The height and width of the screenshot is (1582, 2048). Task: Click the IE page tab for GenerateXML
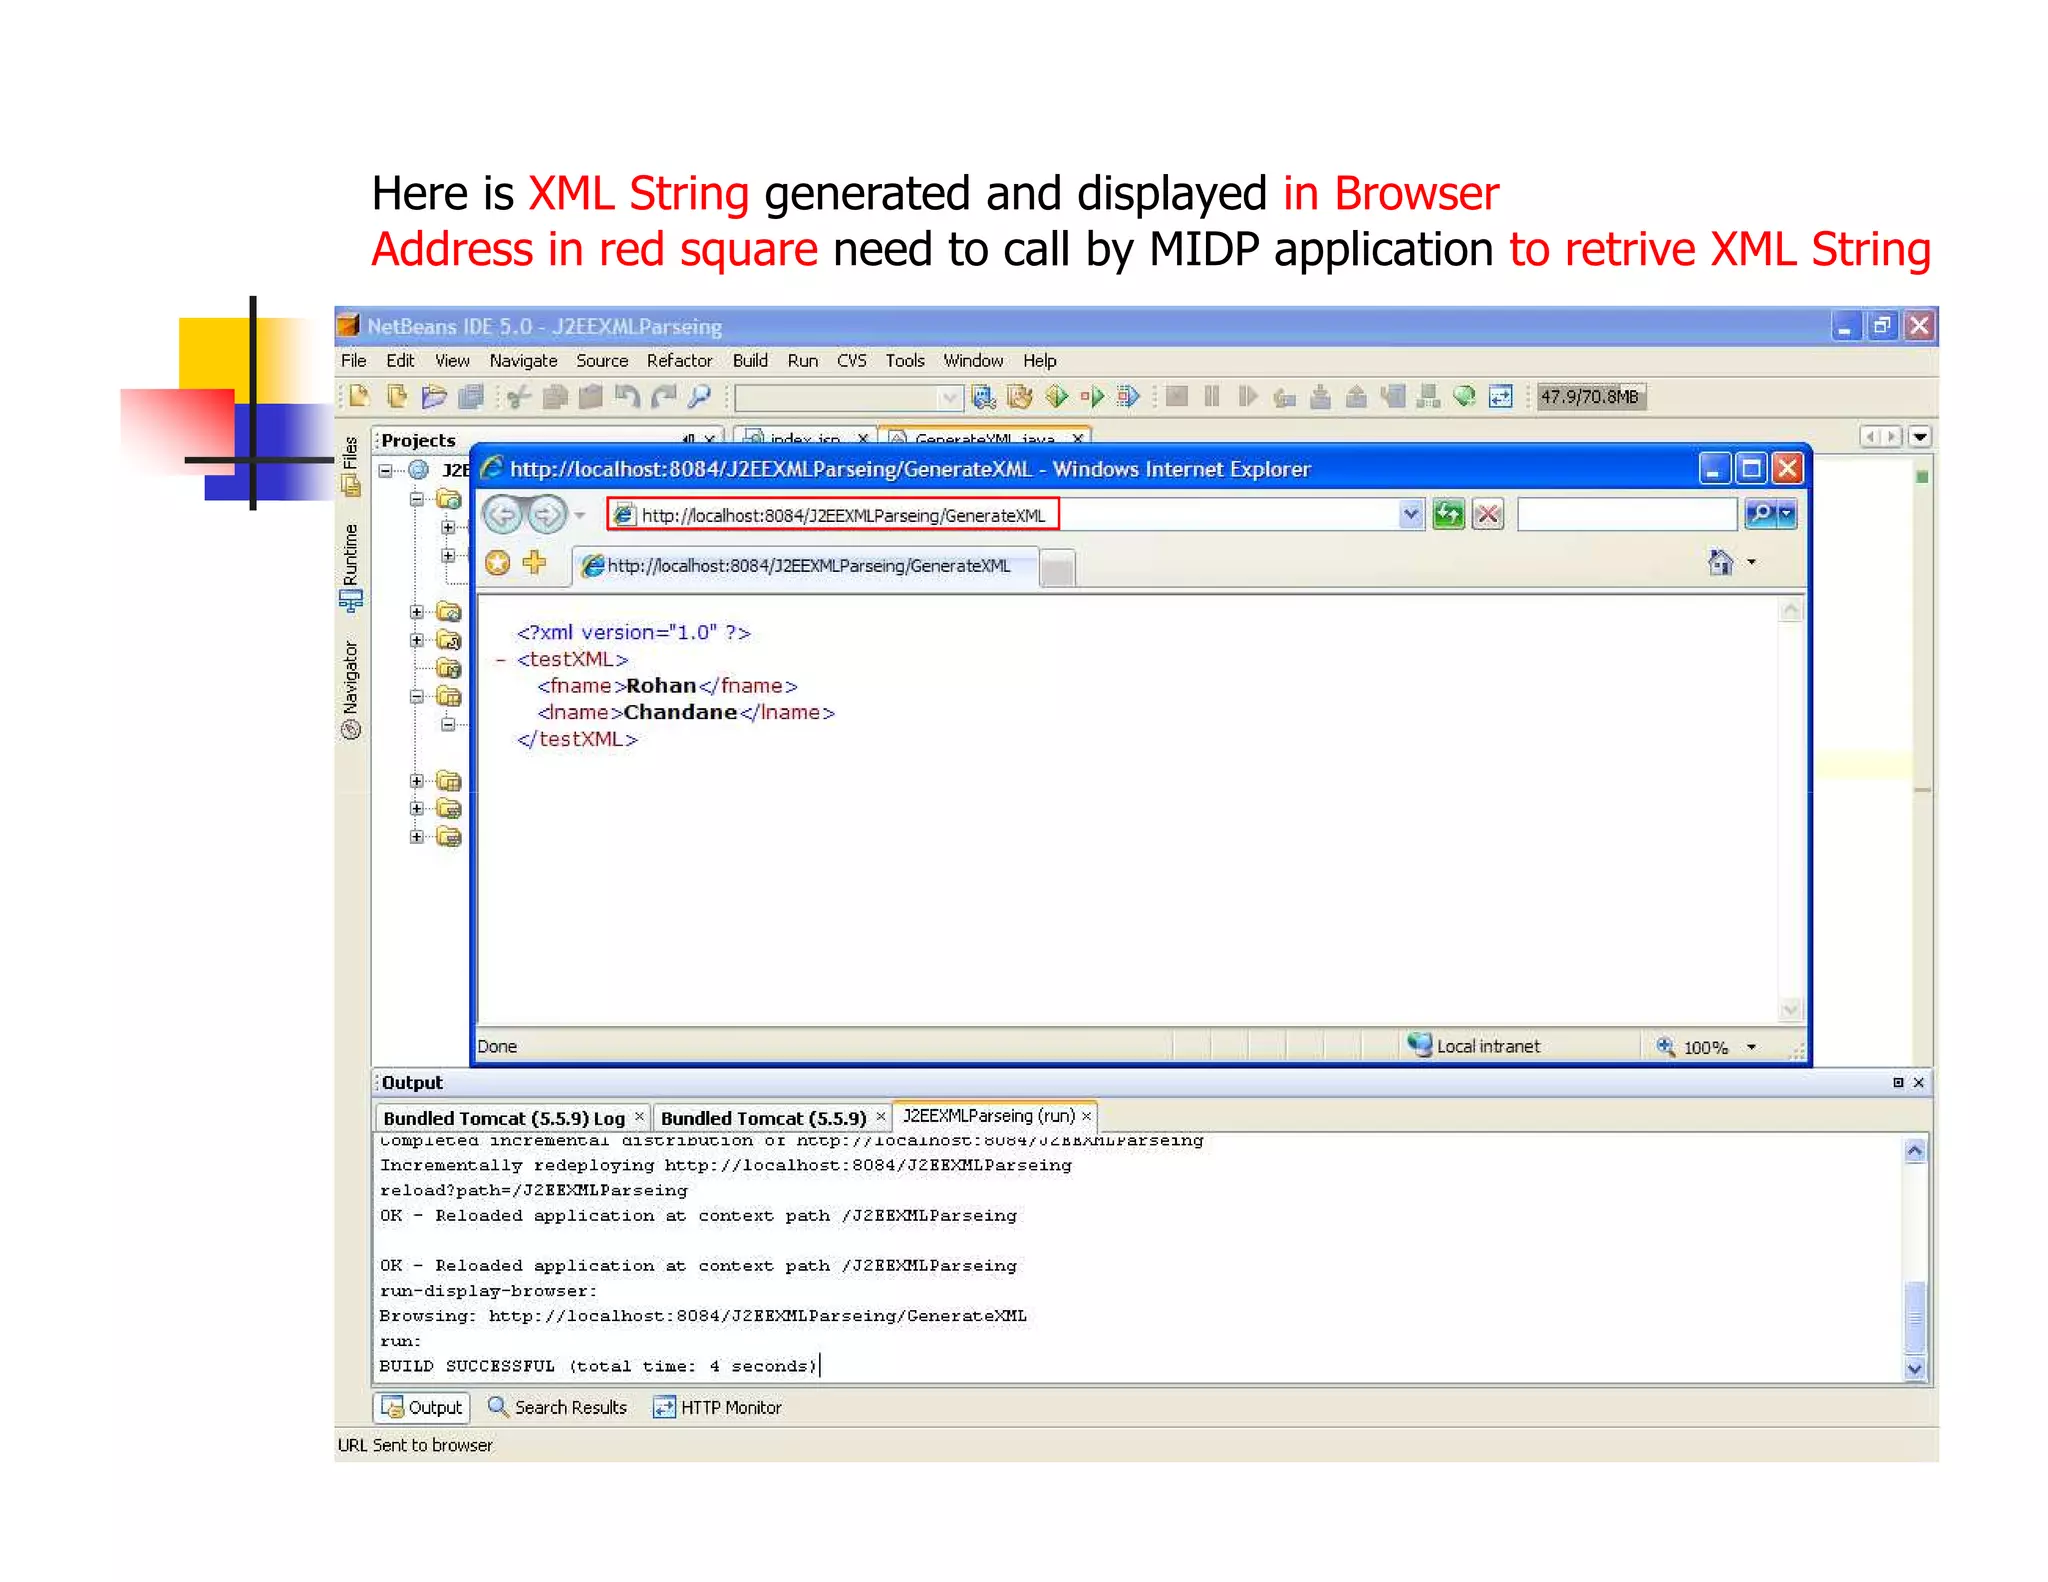point(806,566)
